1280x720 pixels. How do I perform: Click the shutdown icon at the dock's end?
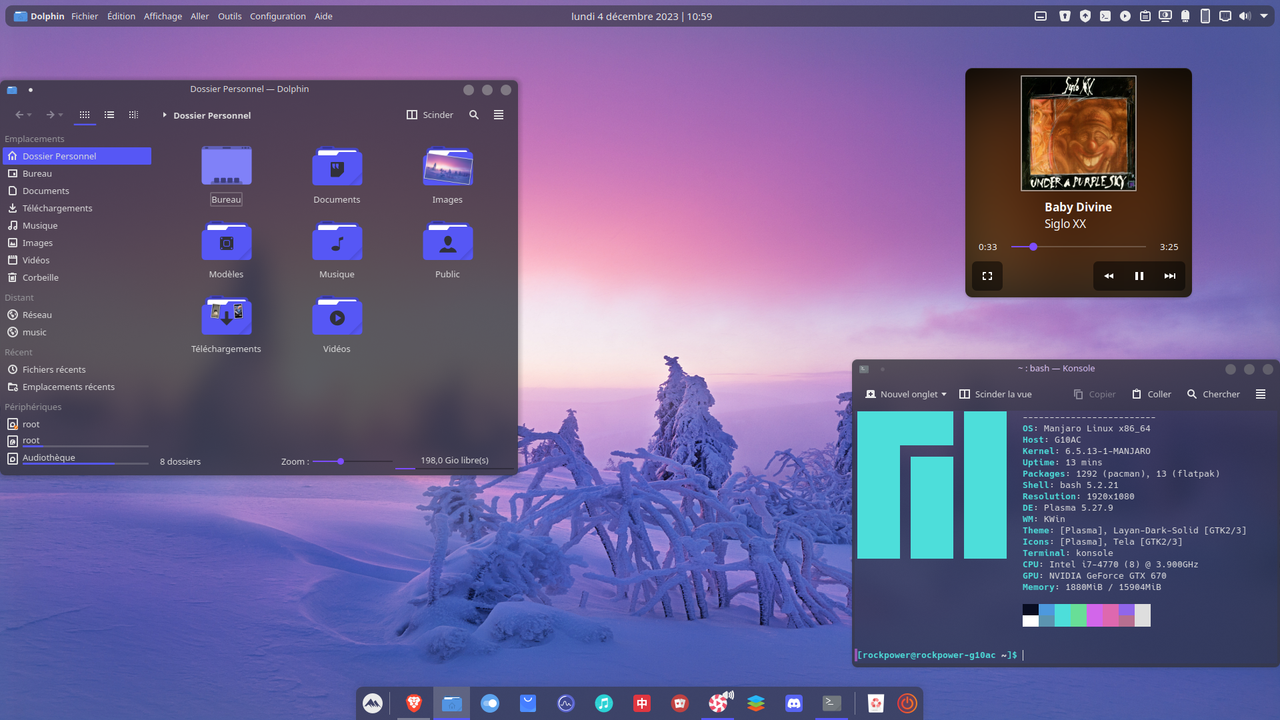(x=906, y=703)
